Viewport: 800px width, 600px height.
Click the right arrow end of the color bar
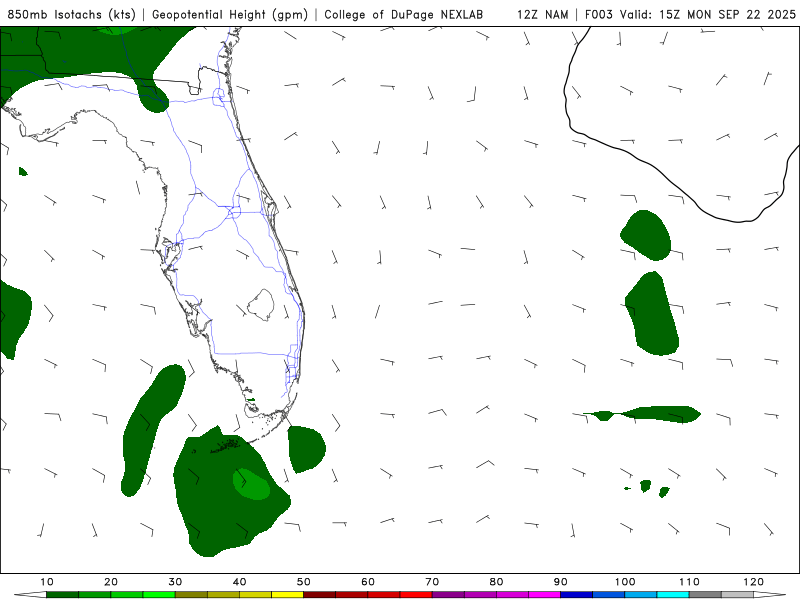770,595
